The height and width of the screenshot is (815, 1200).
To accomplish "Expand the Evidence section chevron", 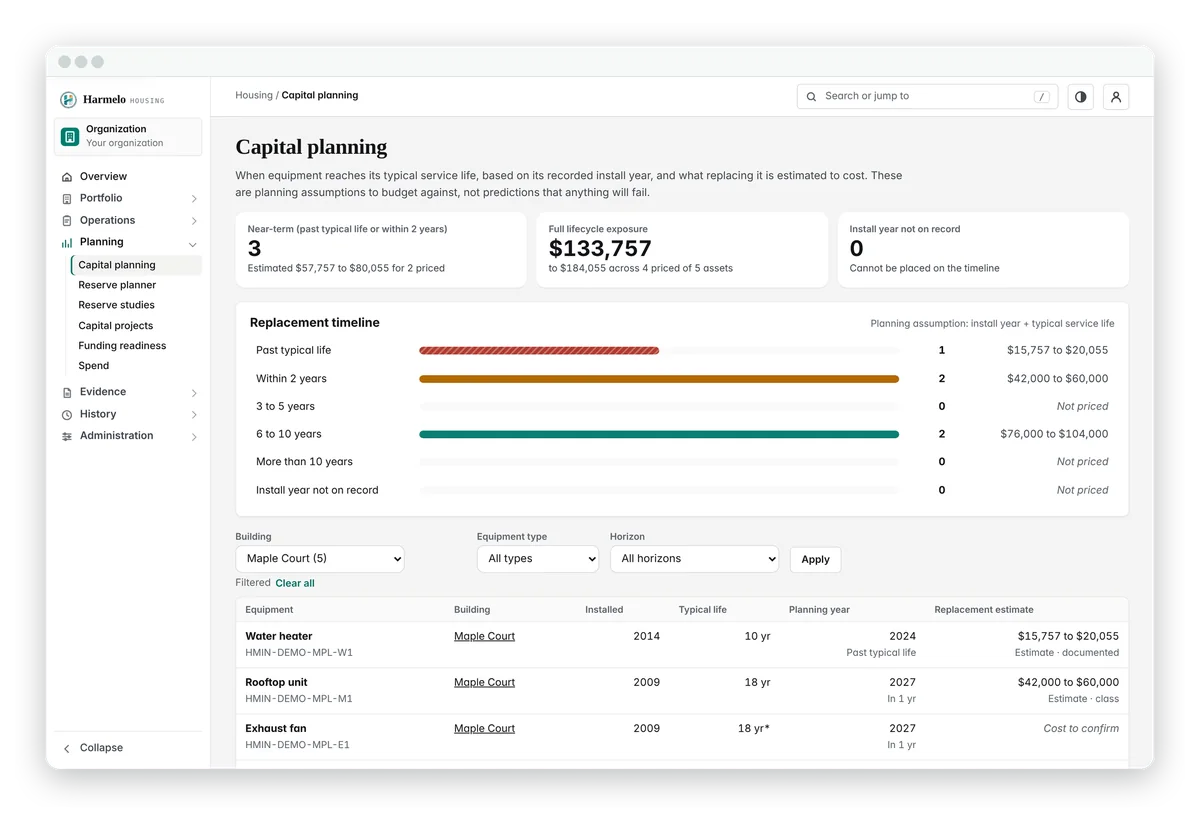I will tap(194, 393).
